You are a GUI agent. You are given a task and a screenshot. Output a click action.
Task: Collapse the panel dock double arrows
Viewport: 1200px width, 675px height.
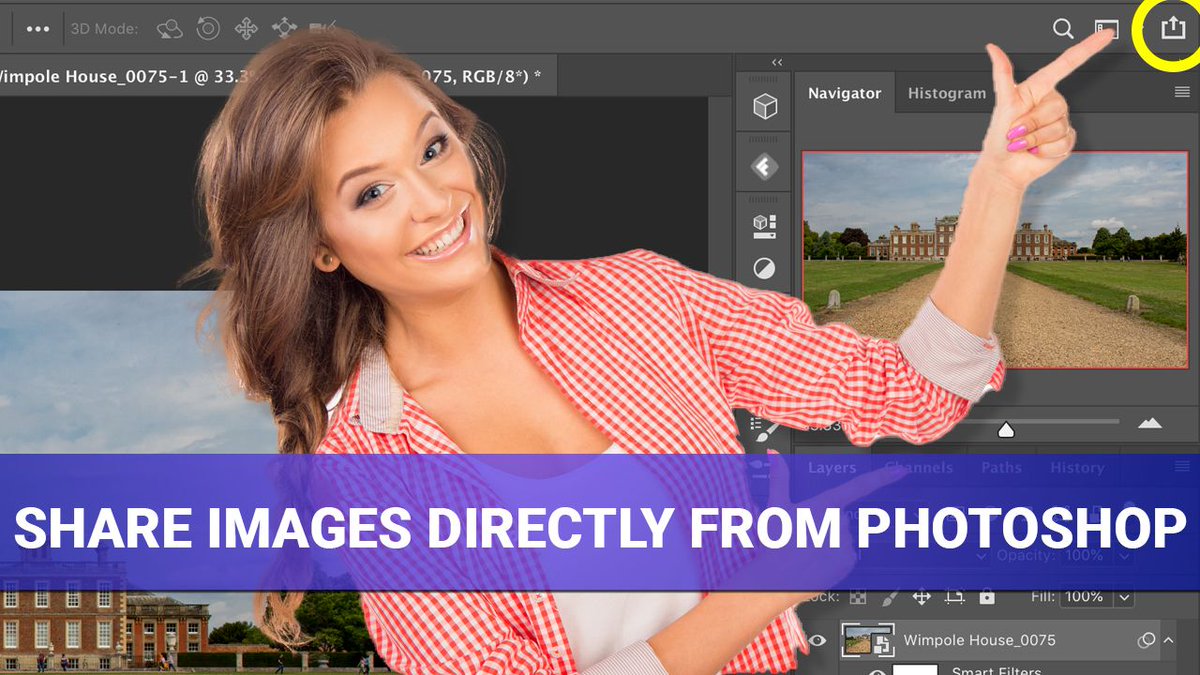[x=777, y=62]
